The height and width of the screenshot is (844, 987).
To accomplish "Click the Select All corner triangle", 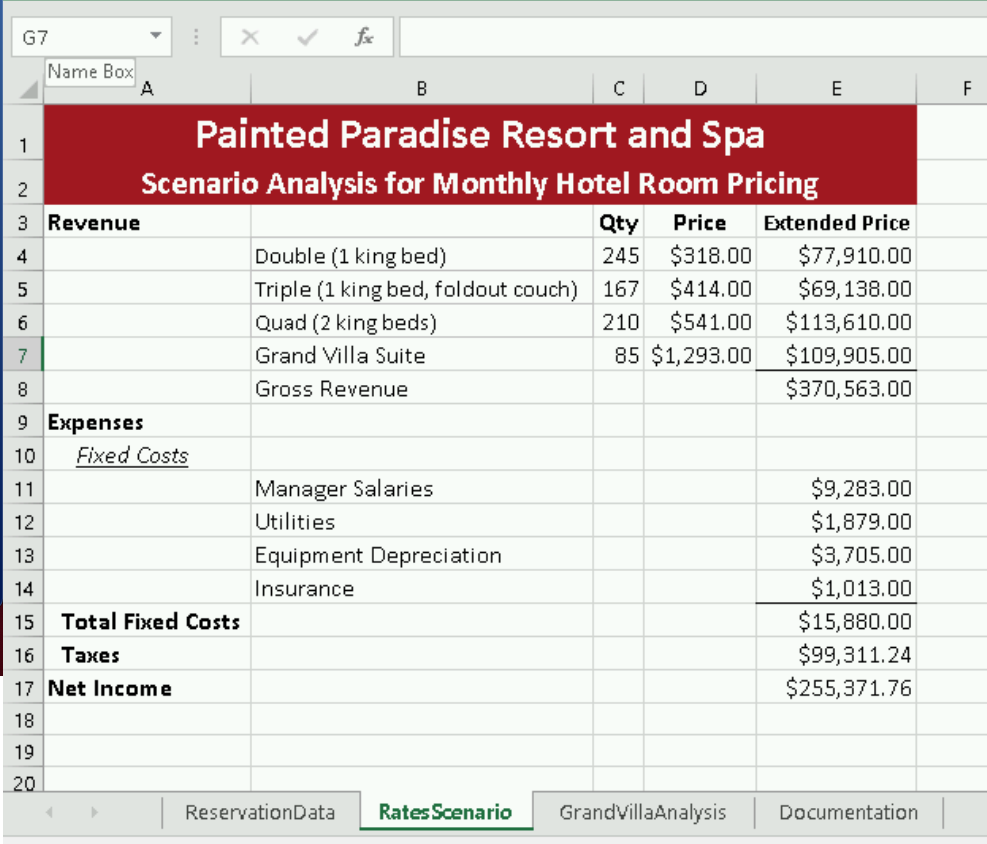I will pos(28,89).
